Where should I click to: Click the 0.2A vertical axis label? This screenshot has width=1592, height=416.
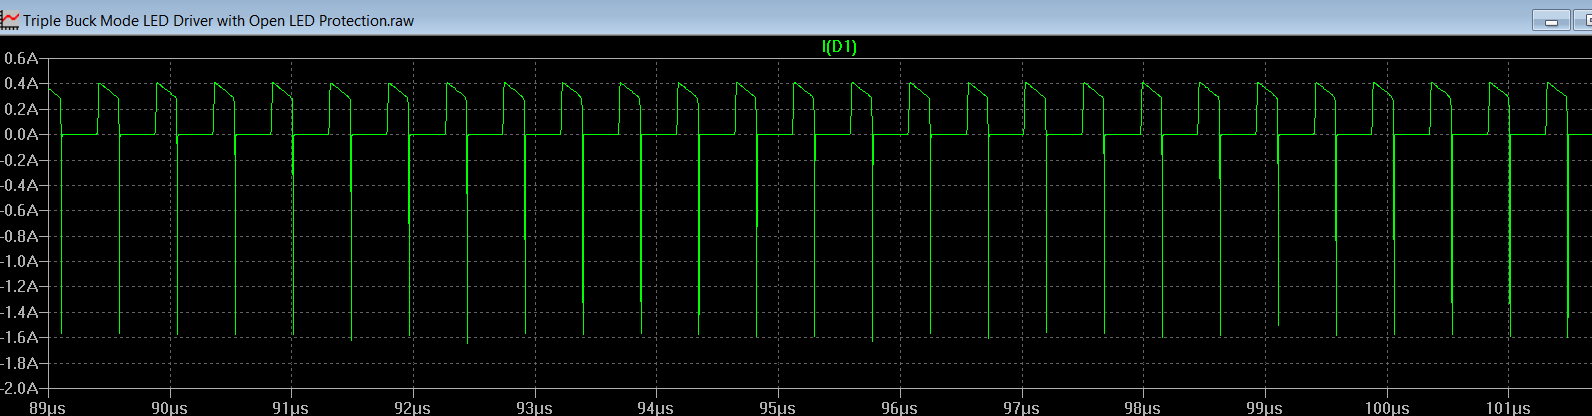click(x=20, y=109)
